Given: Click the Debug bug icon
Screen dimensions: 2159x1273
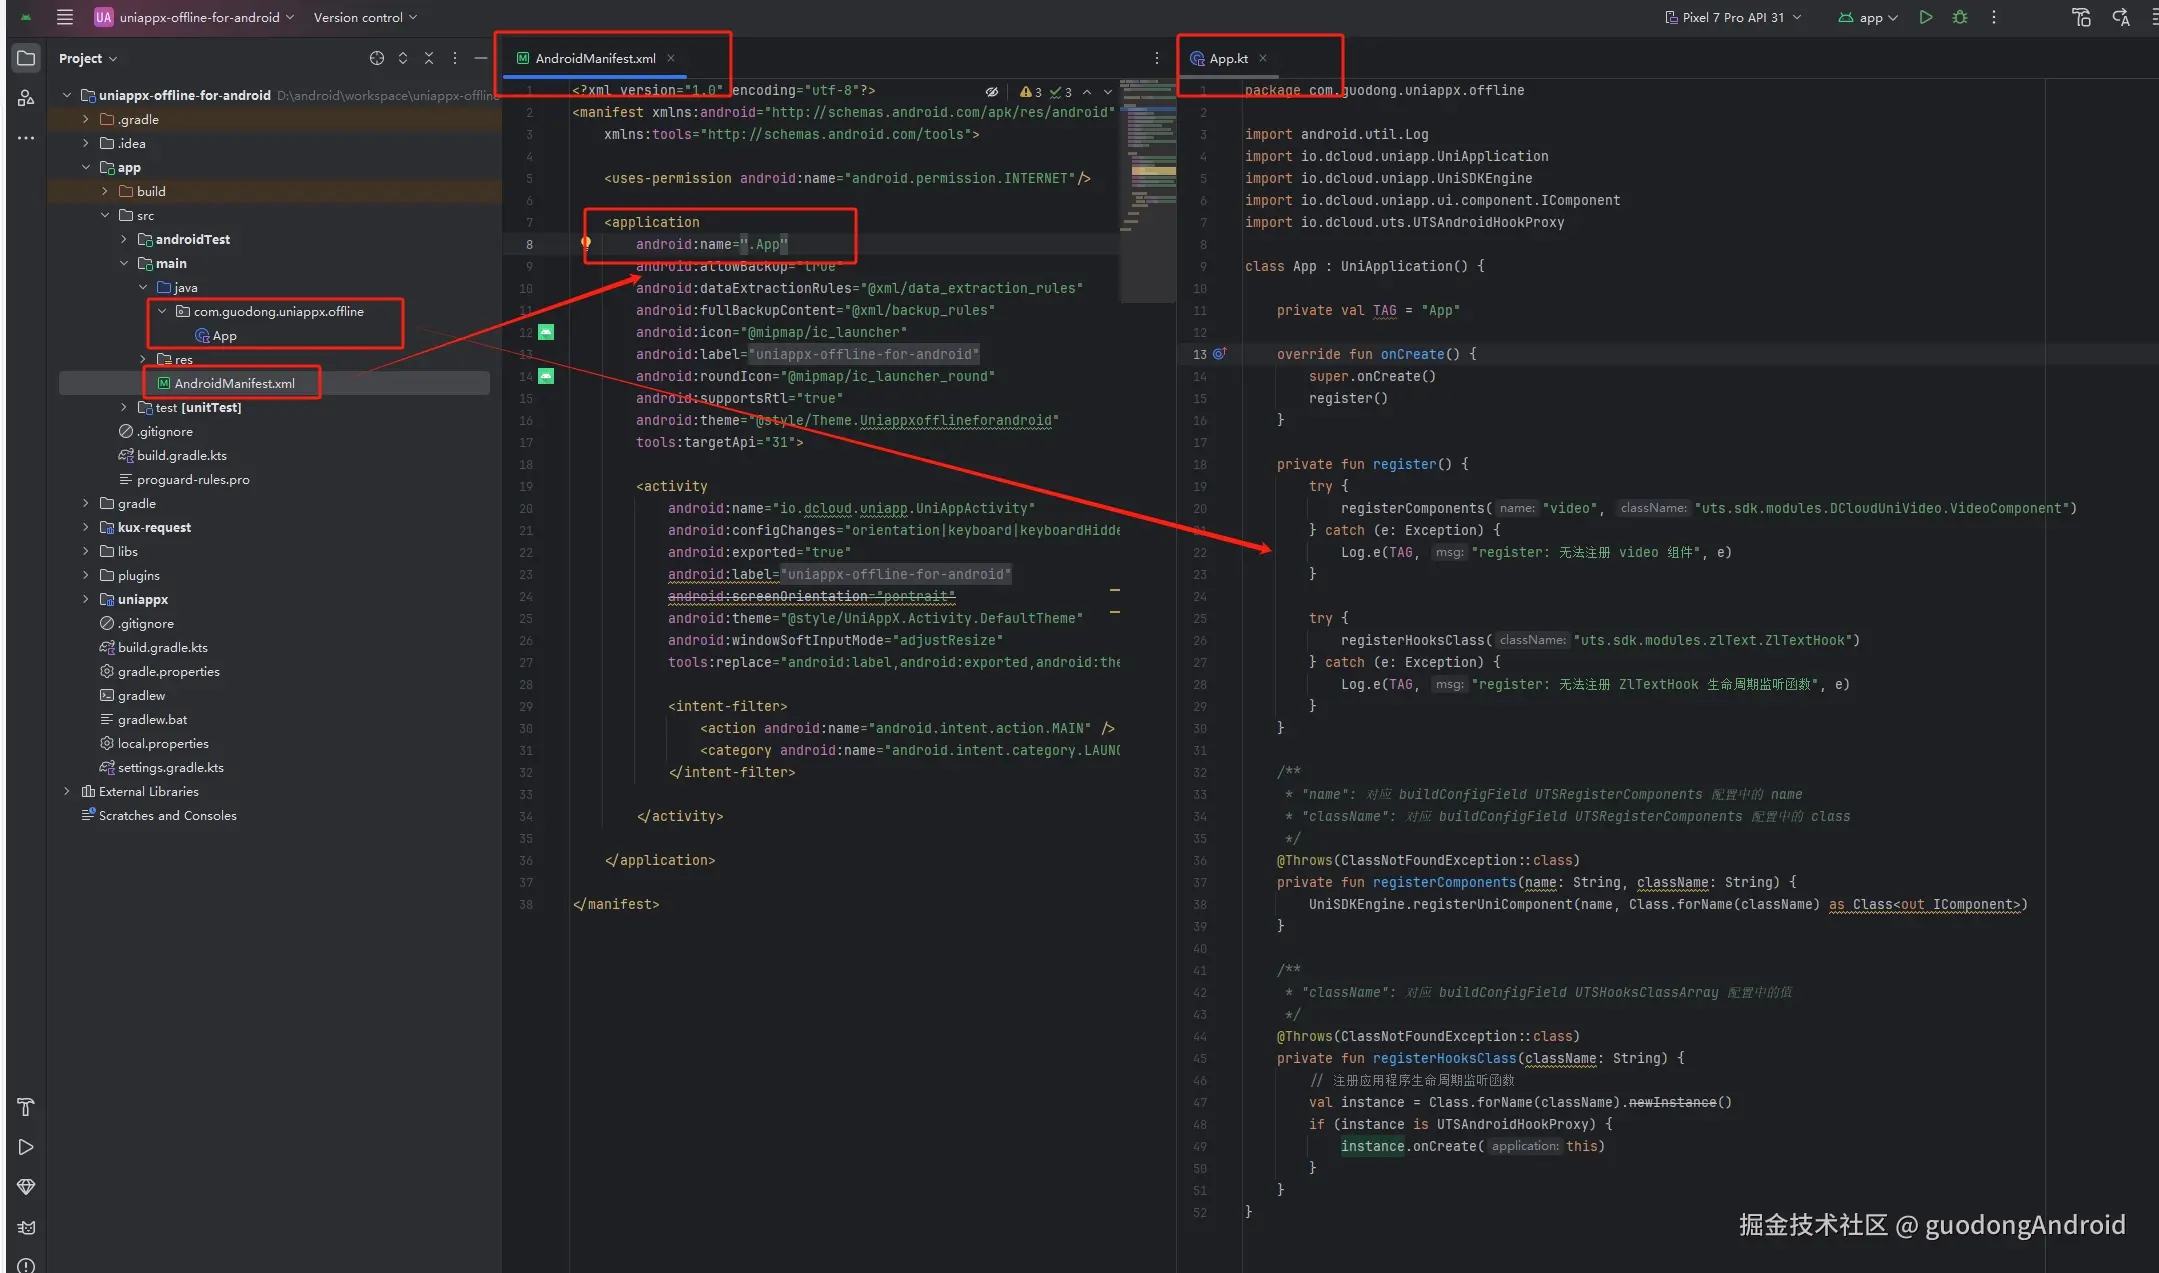Looking at the screenshot, I should pos(1959,17).
